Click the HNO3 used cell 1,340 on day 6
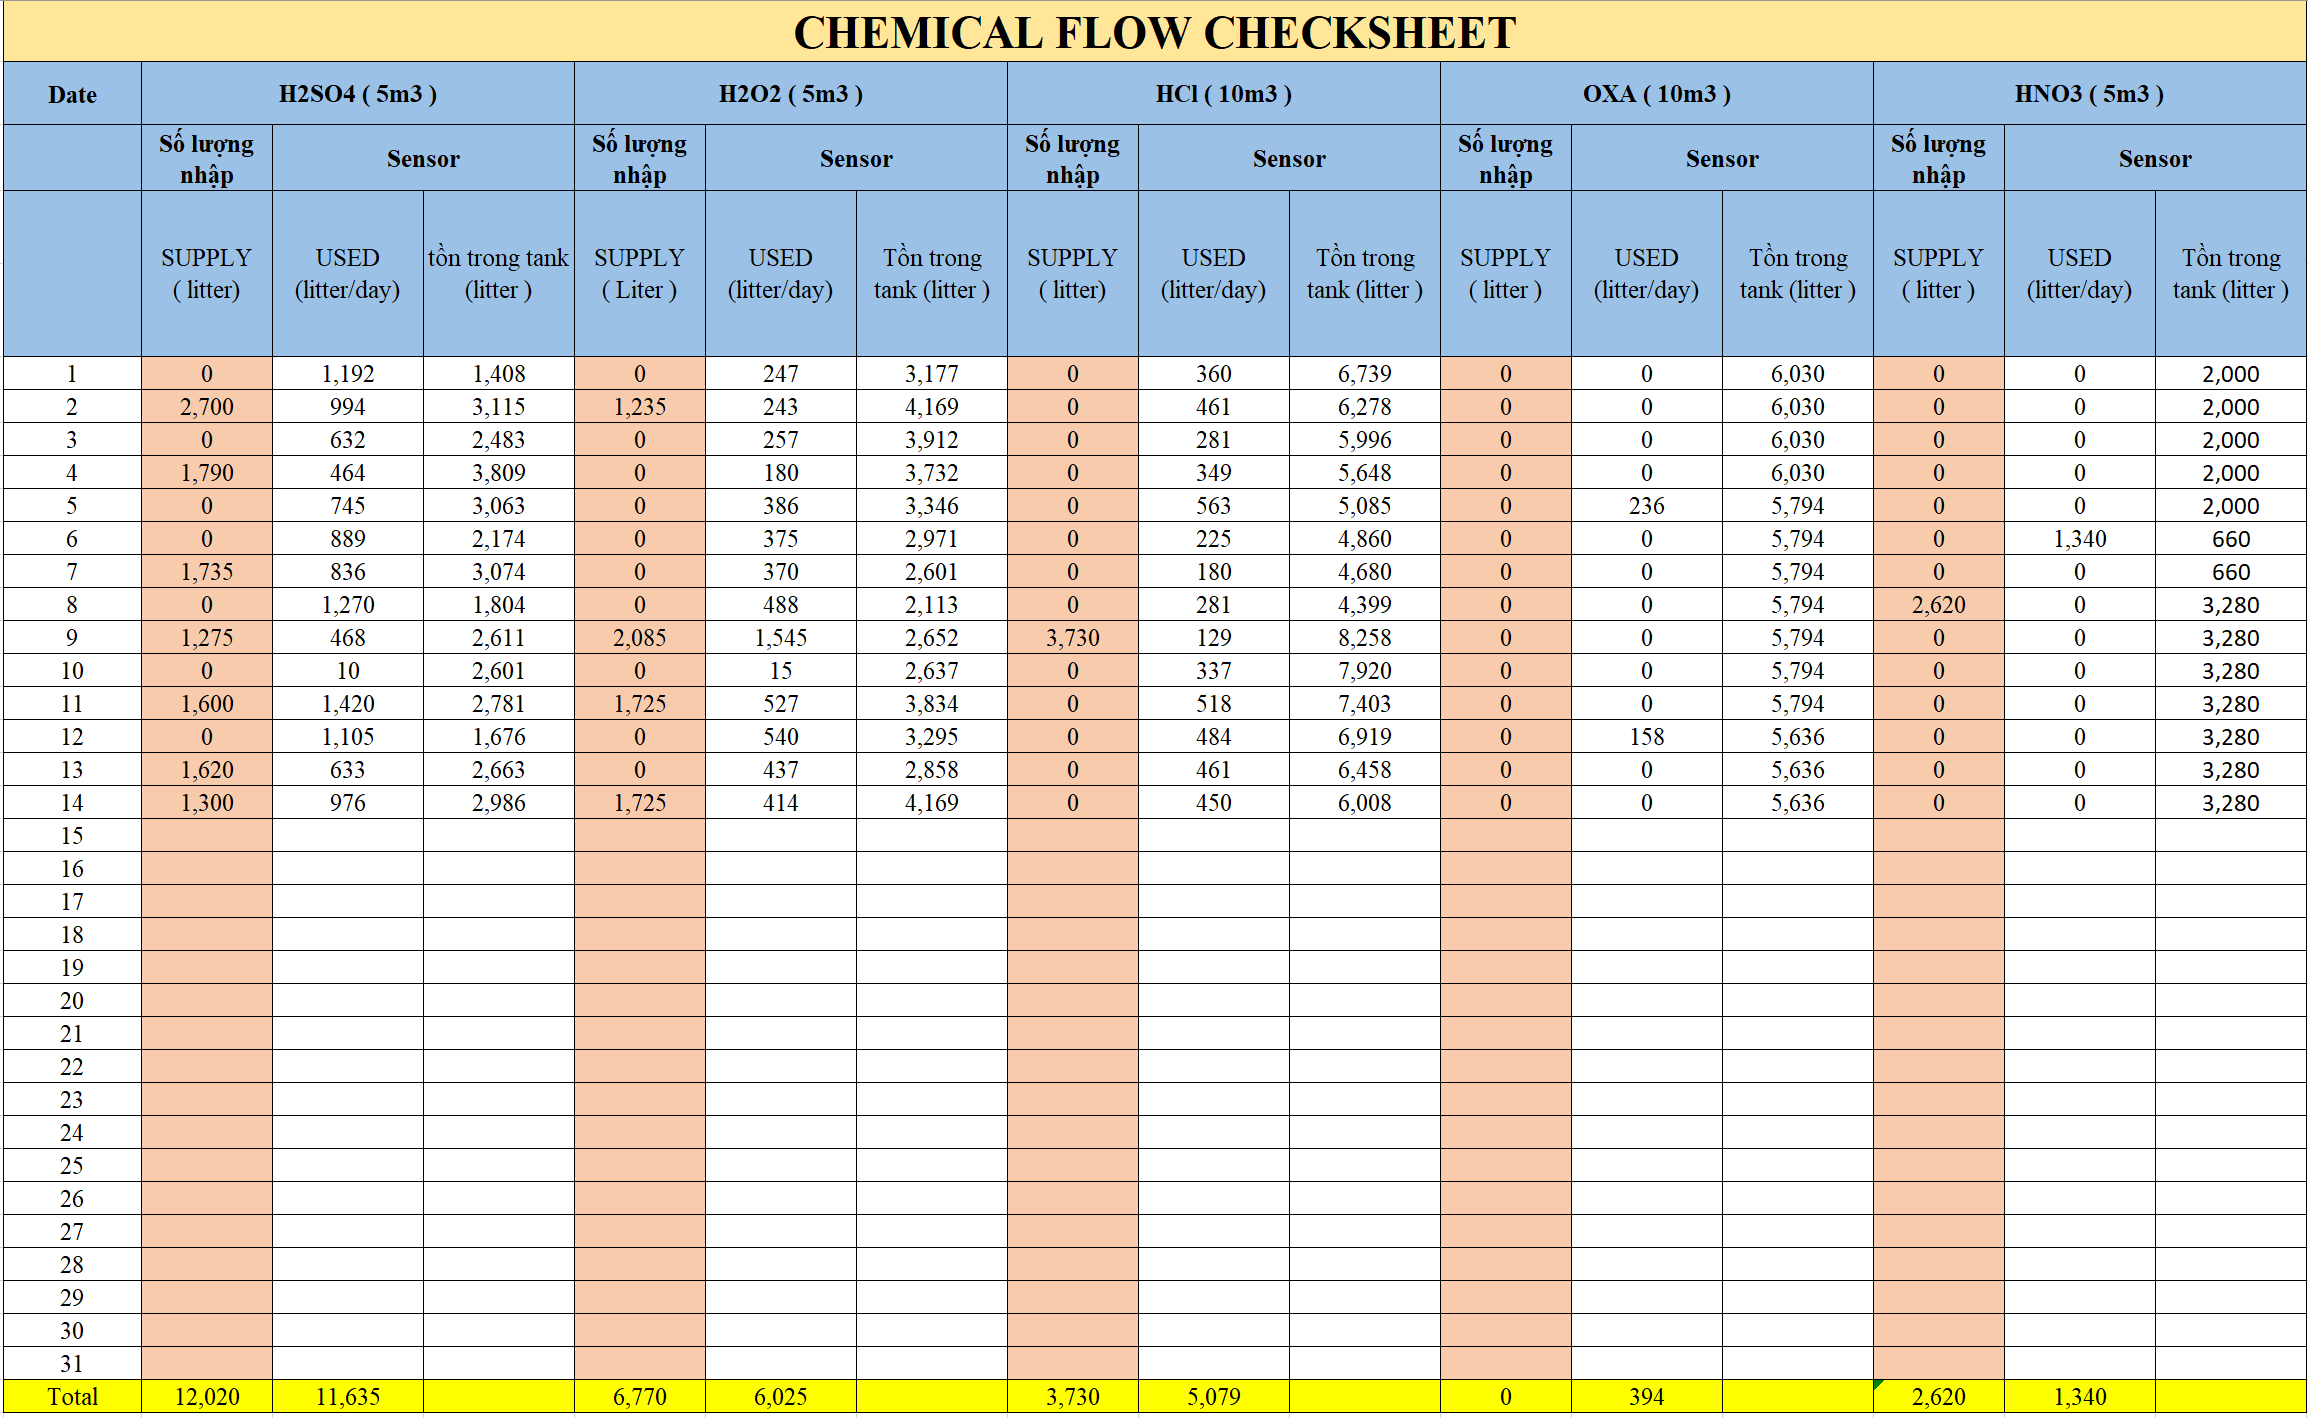Screen dimensions: 2308x1418 tap(2080, 539)
